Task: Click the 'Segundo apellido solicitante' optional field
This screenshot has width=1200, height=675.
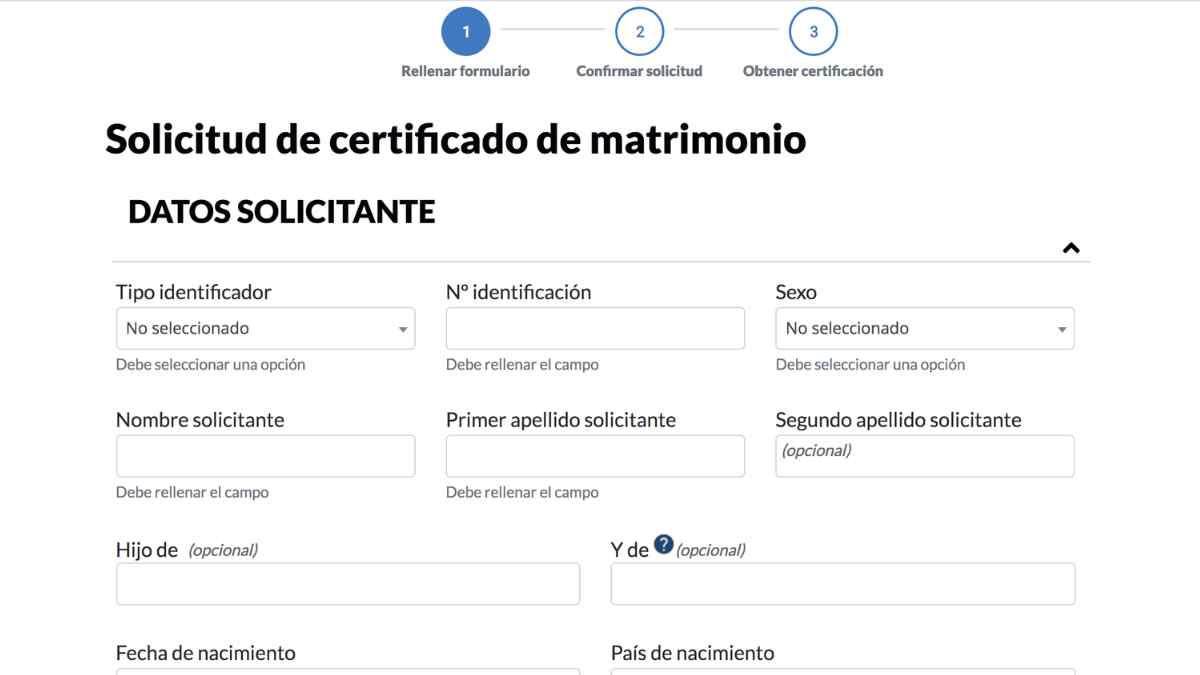Action: click(x=924, y=456)
